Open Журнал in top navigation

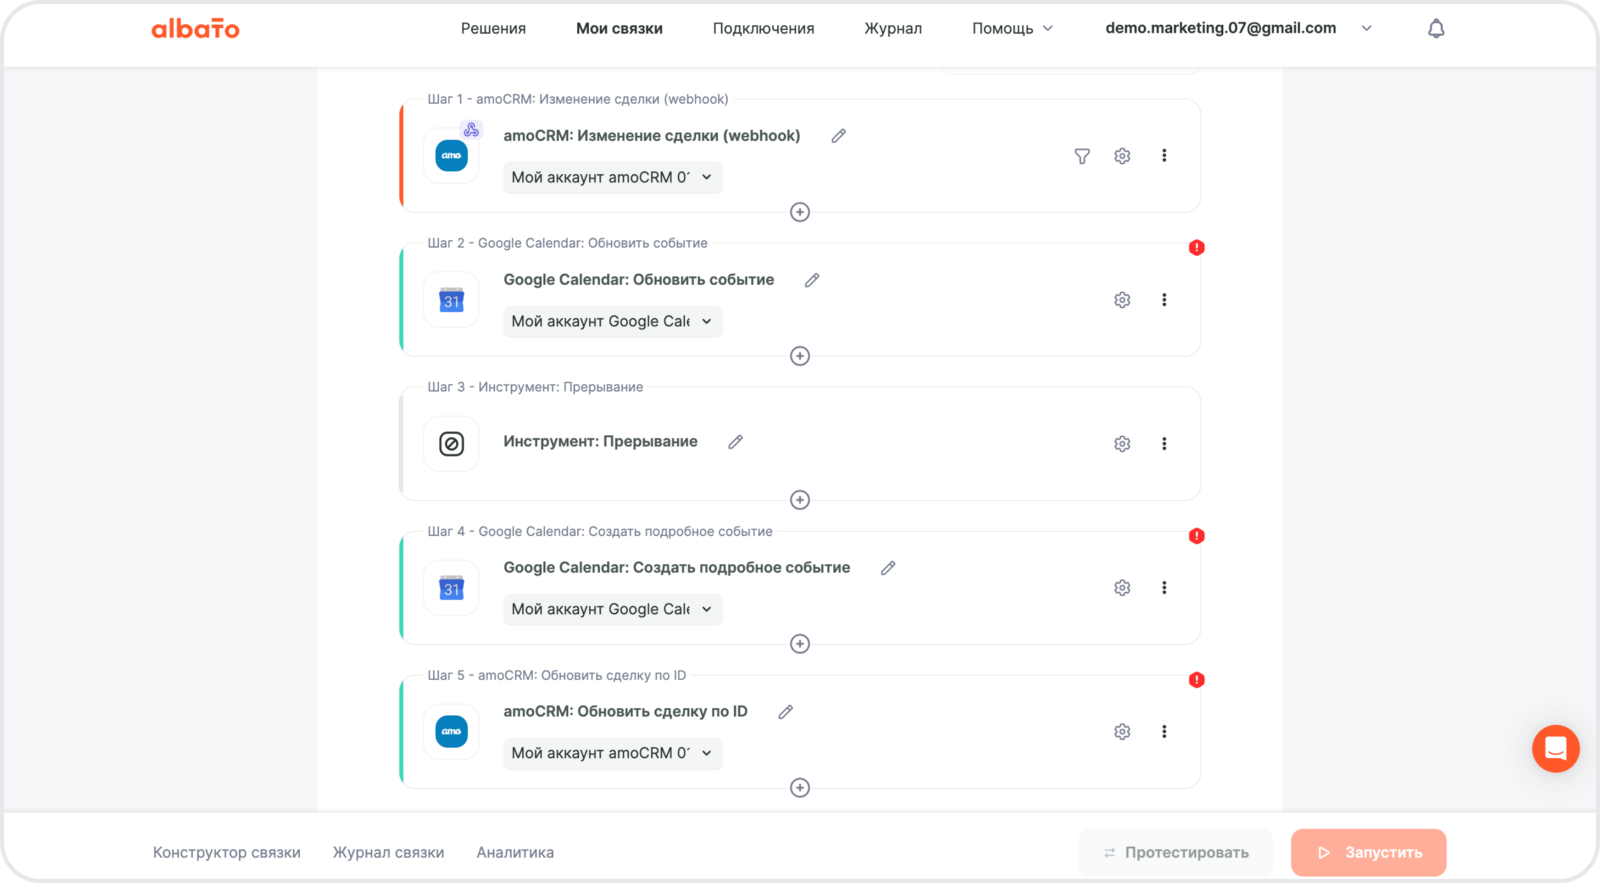[x=893, y=29]
